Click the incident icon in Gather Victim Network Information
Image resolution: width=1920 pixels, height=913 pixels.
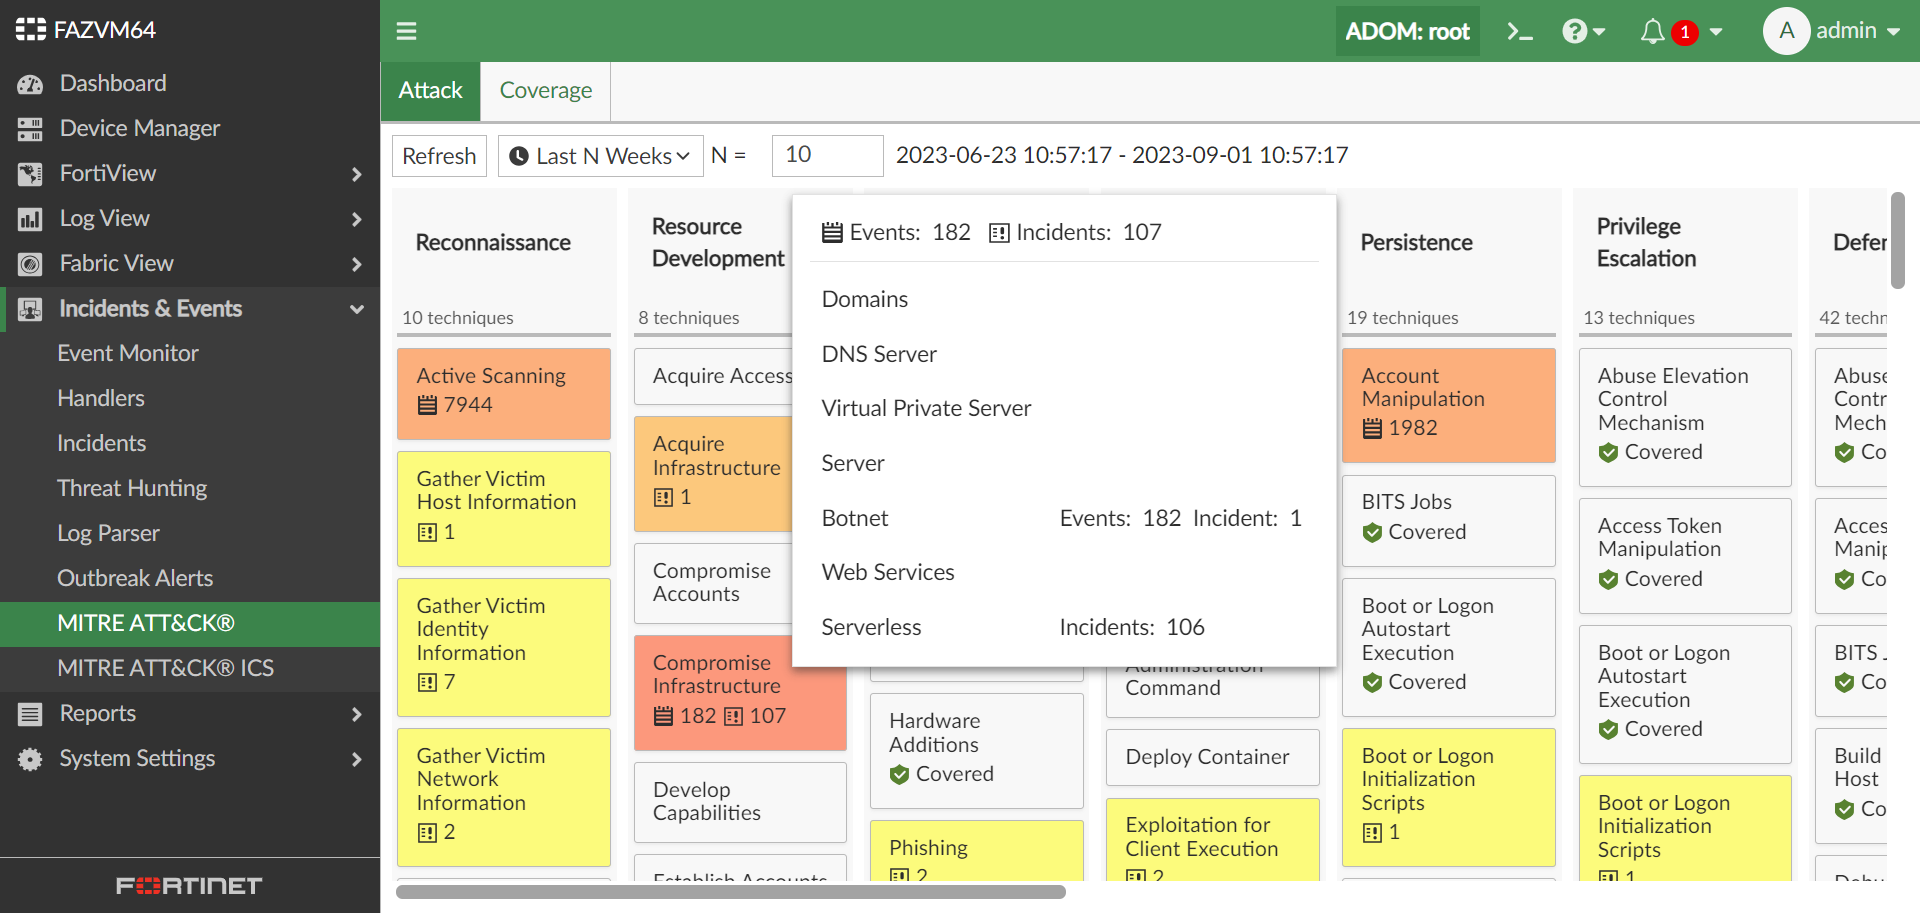pos(427,833)
